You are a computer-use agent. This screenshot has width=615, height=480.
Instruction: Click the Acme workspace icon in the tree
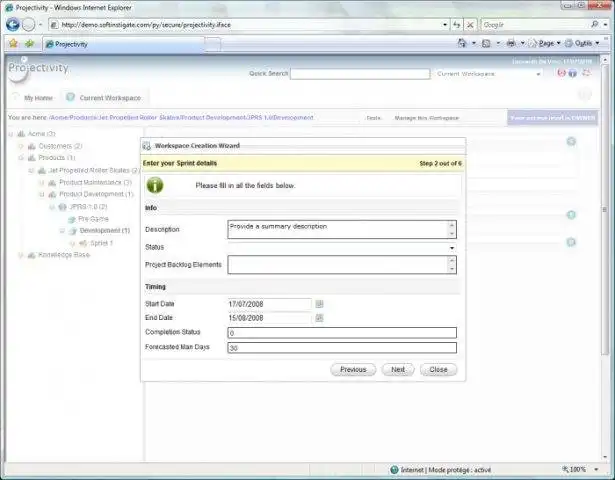click(21, 134)
